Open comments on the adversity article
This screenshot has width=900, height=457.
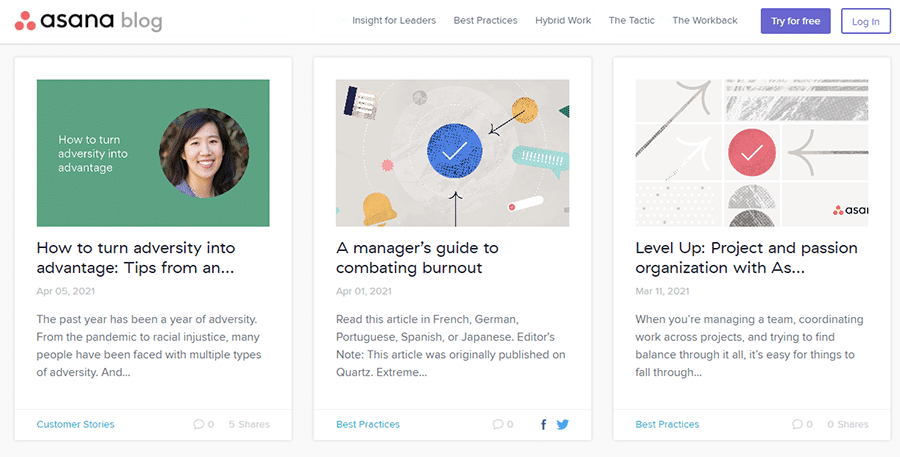[x=204, y=424]
